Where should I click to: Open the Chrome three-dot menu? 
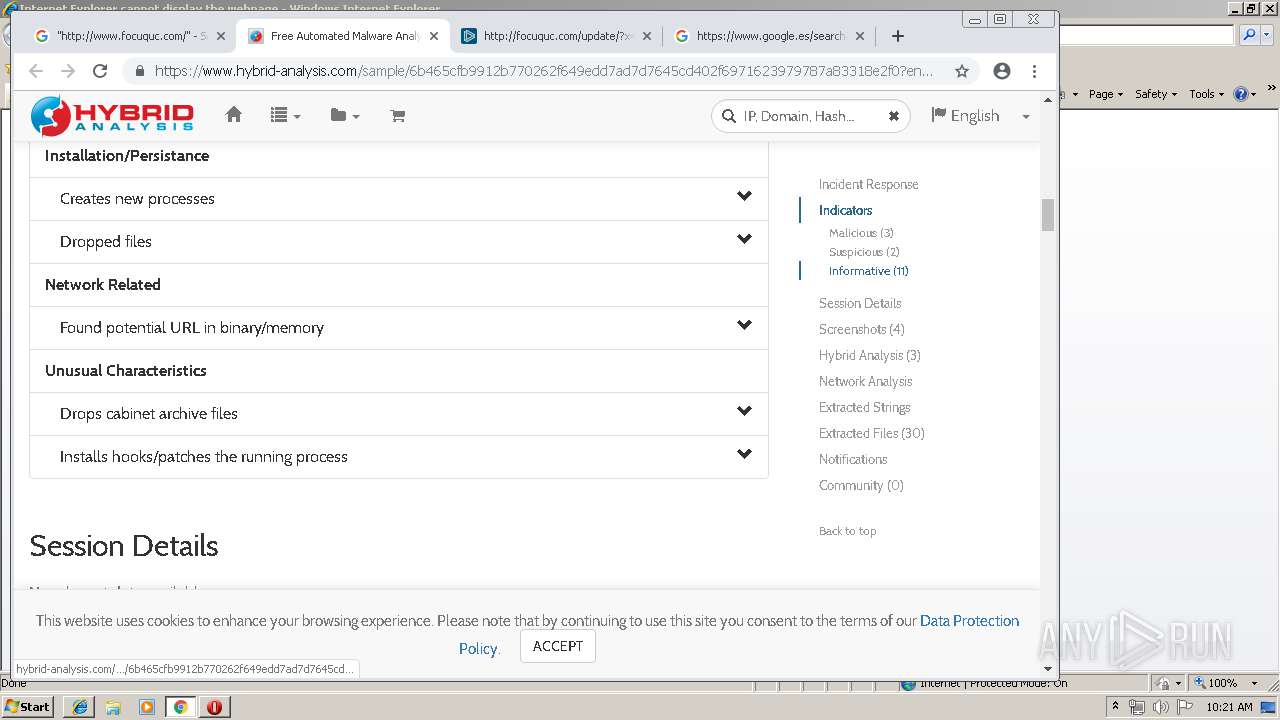[x=1035, y=71]
